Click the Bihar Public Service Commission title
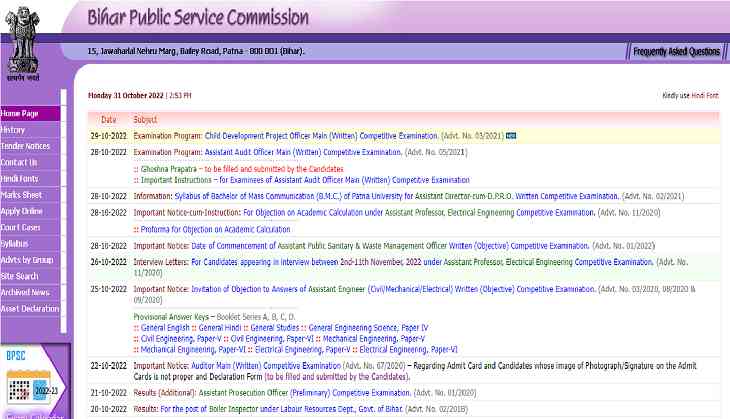730x419 pixels. point(198,18)
